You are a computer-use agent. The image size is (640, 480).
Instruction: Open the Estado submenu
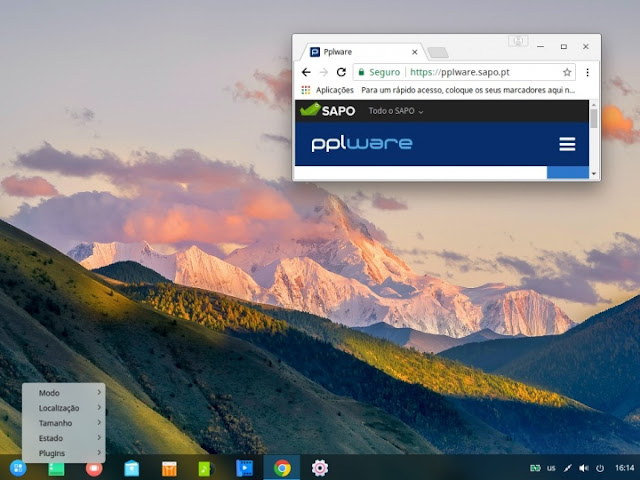point(64,438)
